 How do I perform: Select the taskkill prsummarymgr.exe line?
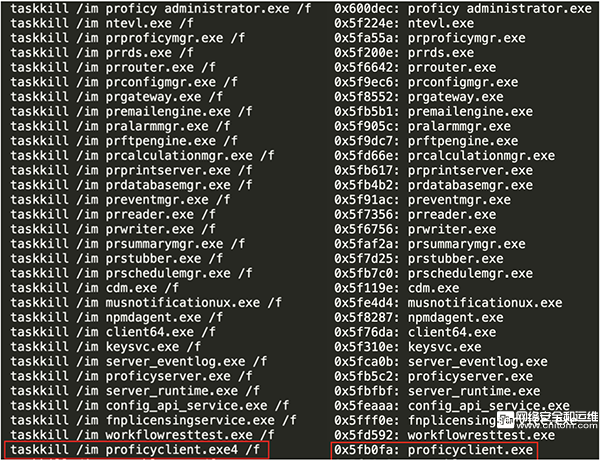127,244
